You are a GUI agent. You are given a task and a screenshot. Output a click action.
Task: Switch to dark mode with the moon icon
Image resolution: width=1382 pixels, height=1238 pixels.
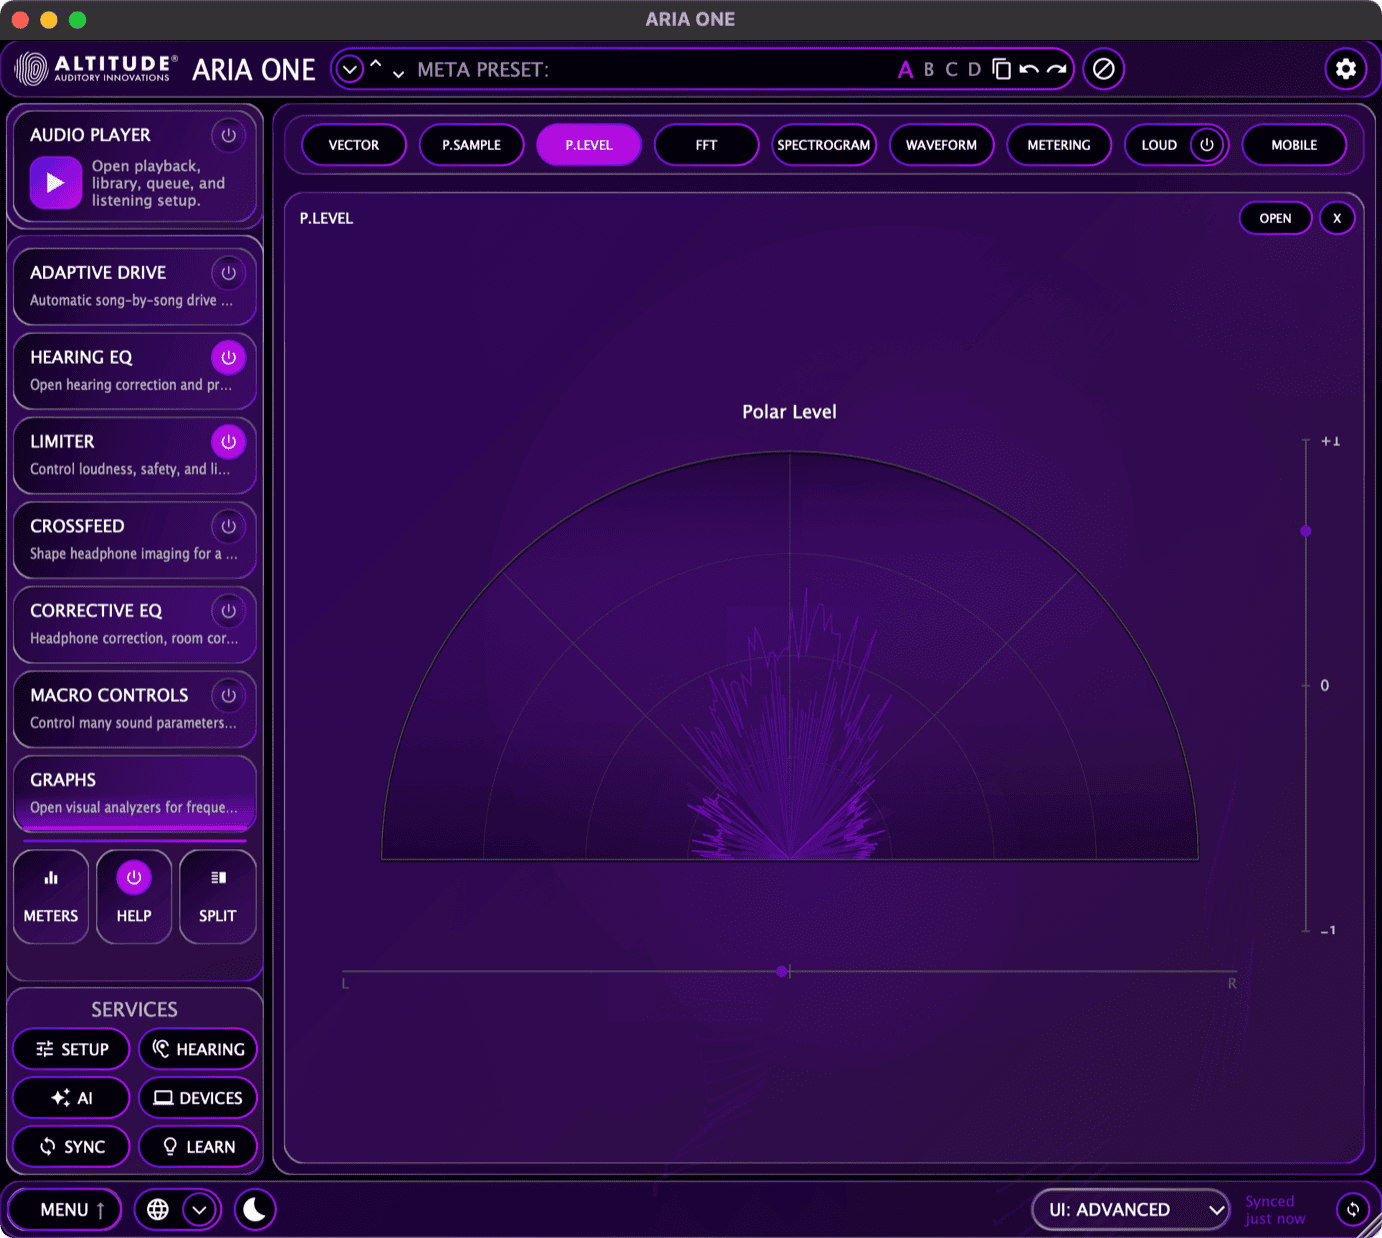[x=255, y=1210]
